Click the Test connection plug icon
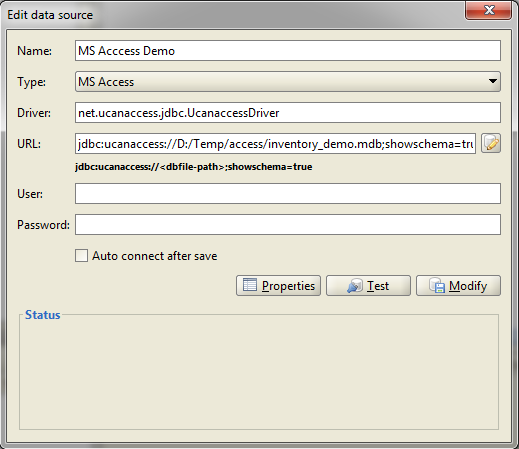Image resolution: width=519 pixels, height=449 pixels. pos(354,286)
